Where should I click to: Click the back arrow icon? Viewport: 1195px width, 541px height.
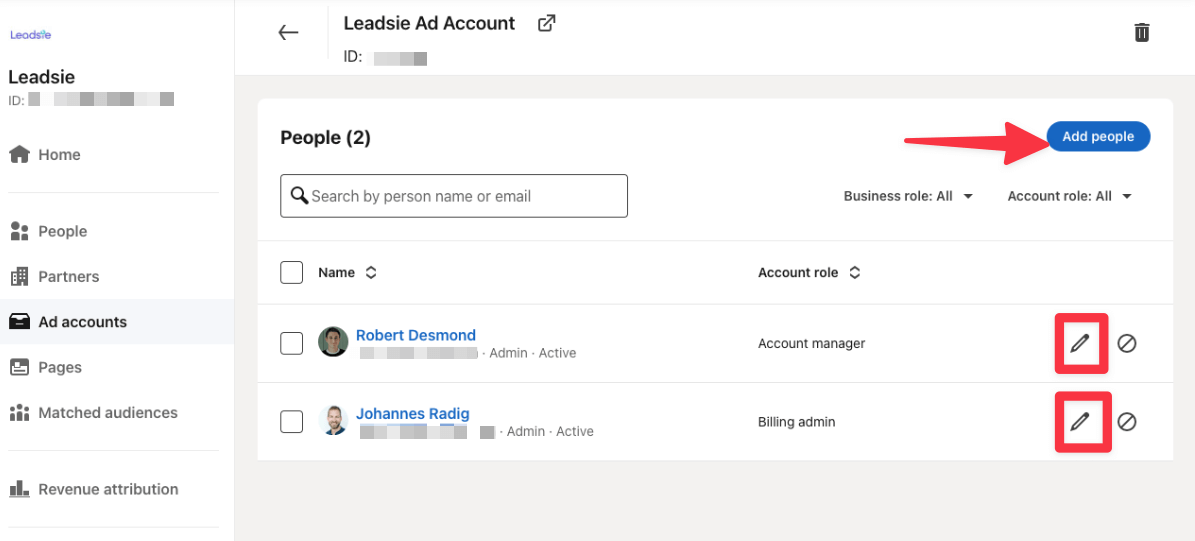pyautogui.click(x=288, y=32)
